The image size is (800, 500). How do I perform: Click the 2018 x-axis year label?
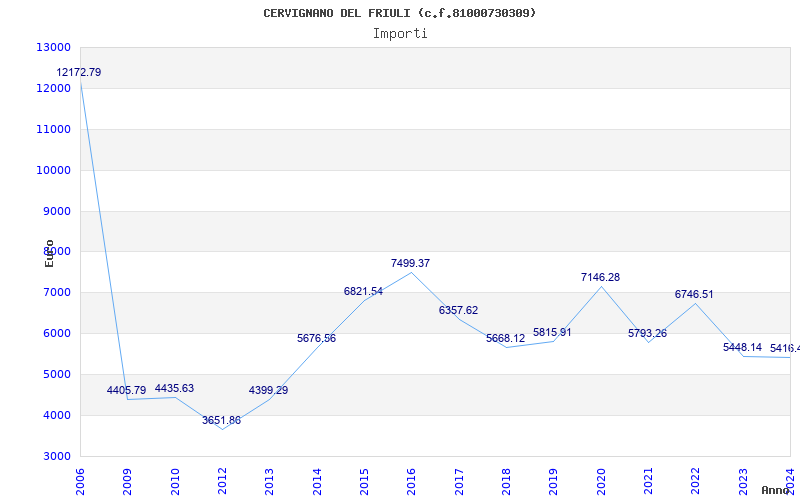(x=506, y=482)
